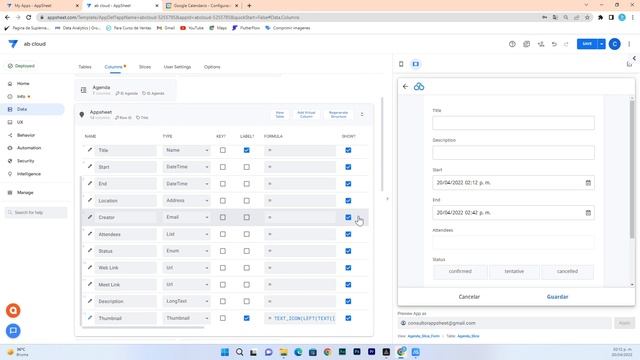The height and width of the screenshot is (360, 640).
Task: Check Label for the Start column
Action: 247,167
